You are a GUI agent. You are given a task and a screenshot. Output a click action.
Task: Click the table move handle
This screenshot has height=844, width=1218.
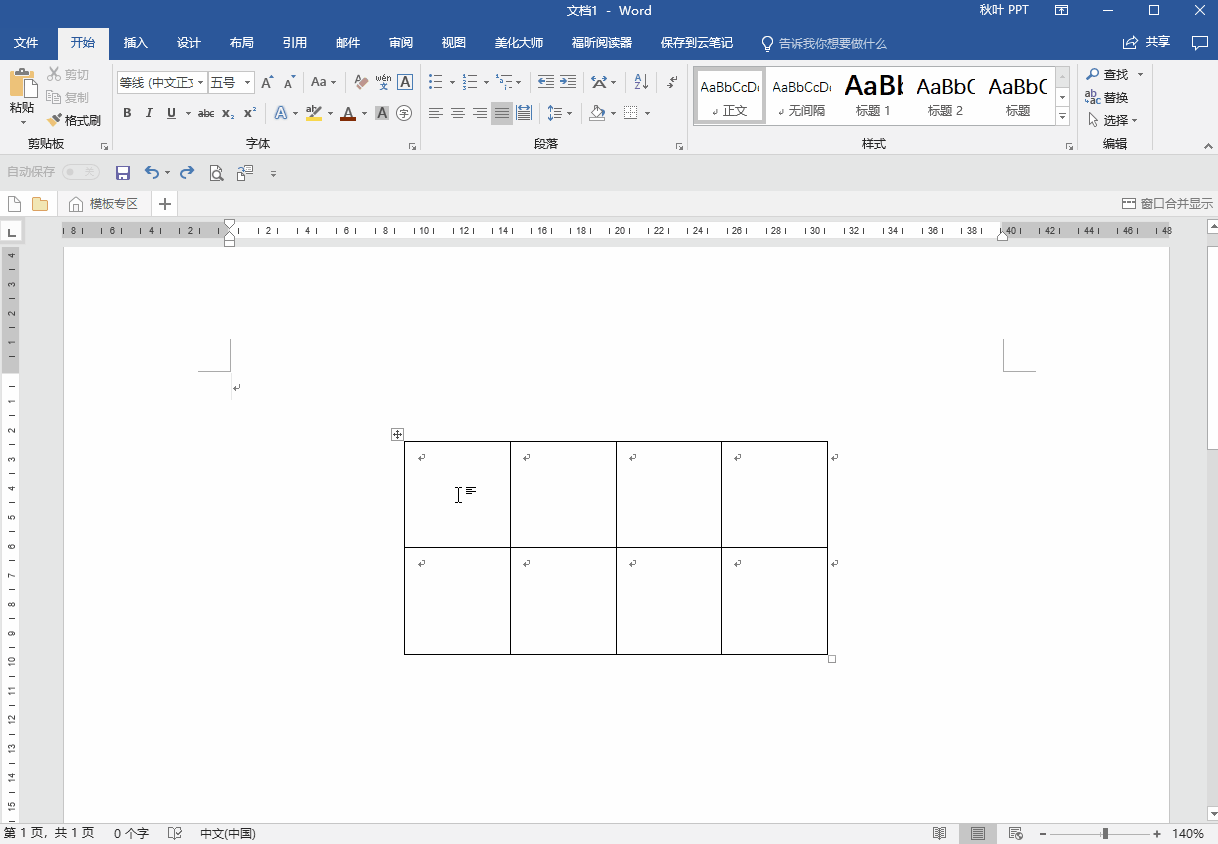397,434
